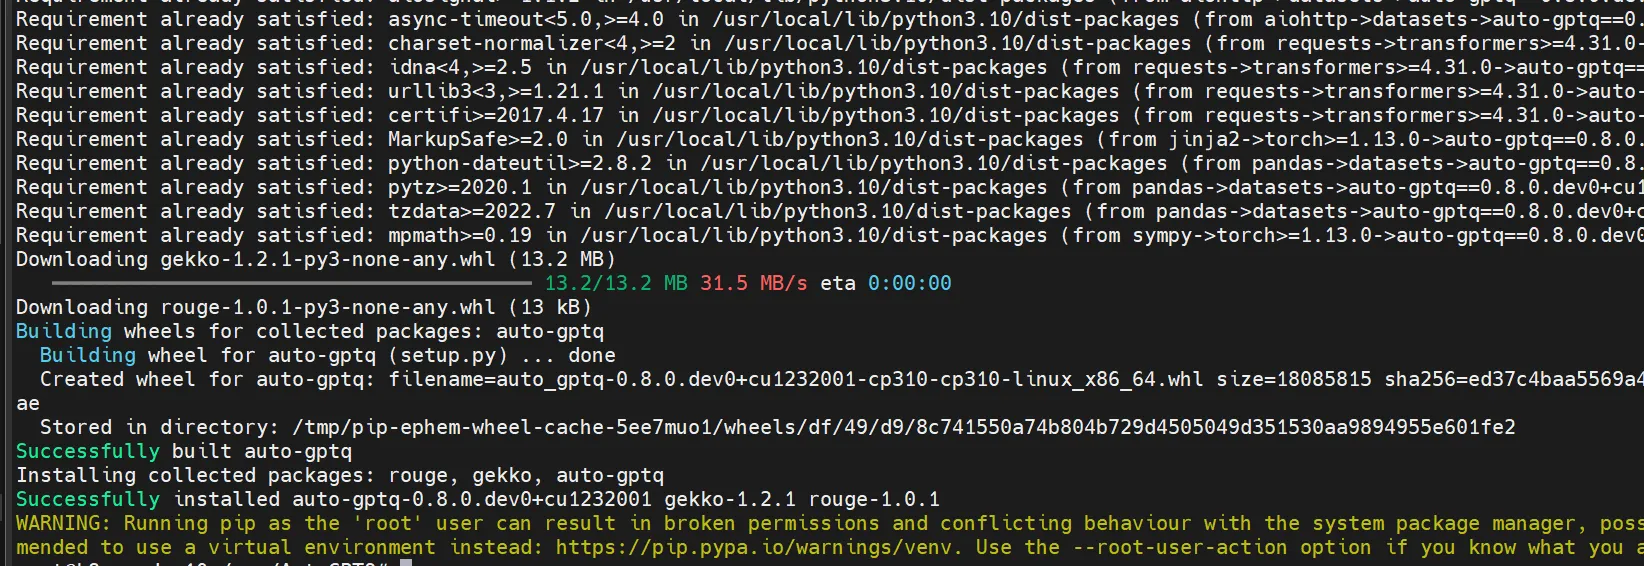Click the red 31.5 MB/s speed value
Image resolution: width=1644 pixels, height=566 pixels.
pyautogui.click(x=753, y=283)
